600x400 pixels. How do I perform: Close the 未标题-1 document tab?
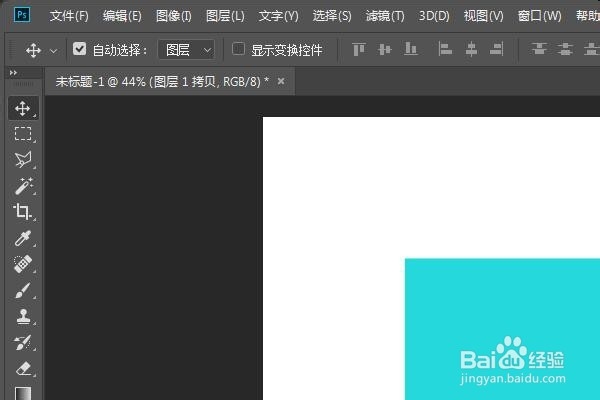point(281,81)
